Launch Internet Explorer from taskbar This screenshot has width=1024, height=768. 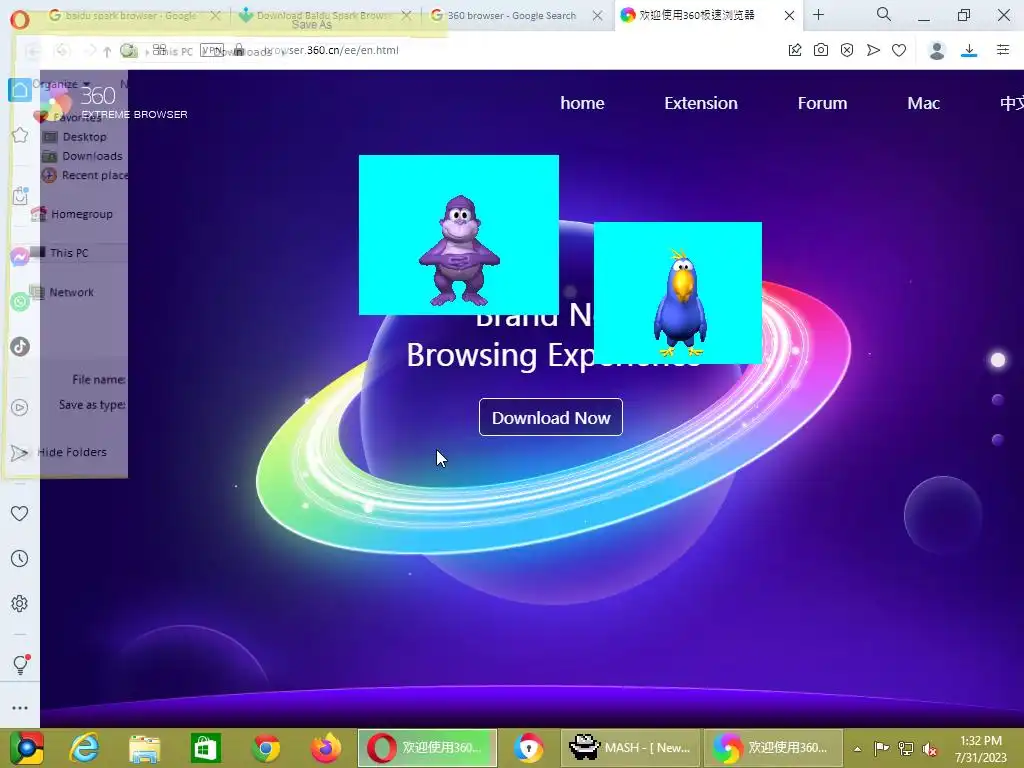pyautogui.click(x=85, y=748)
